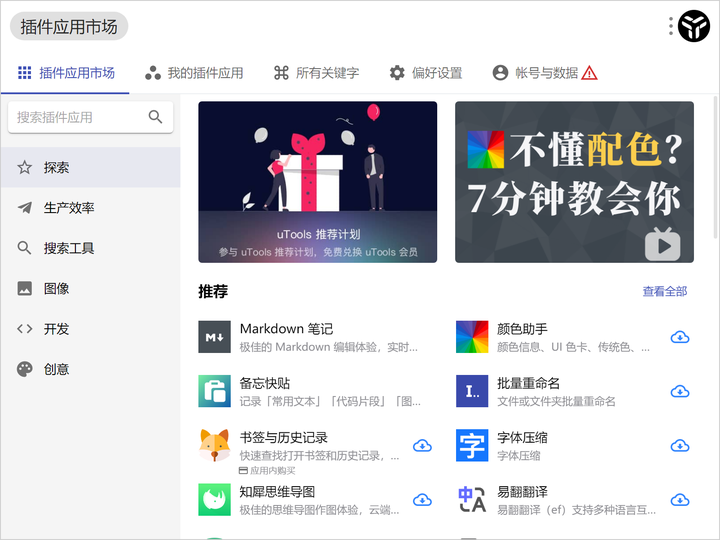Select the 搜索工具 category
The image size is (720, 540).
point(90,248)
